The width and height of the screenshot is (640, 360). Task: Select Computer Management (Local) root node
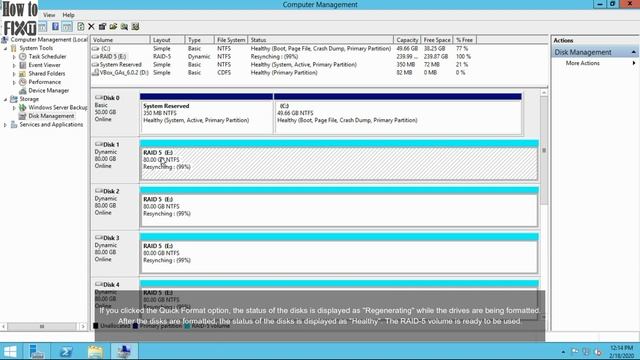(x=49, y=40)
